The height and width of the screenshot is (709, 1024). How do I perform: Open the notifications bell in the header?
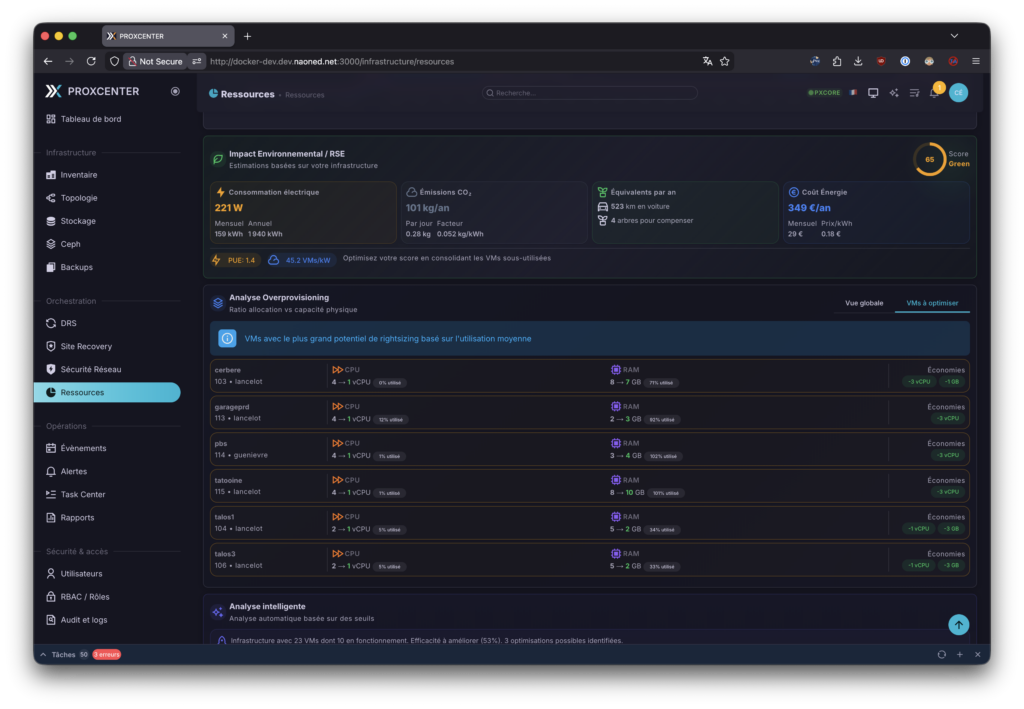(x=934, y=93)
